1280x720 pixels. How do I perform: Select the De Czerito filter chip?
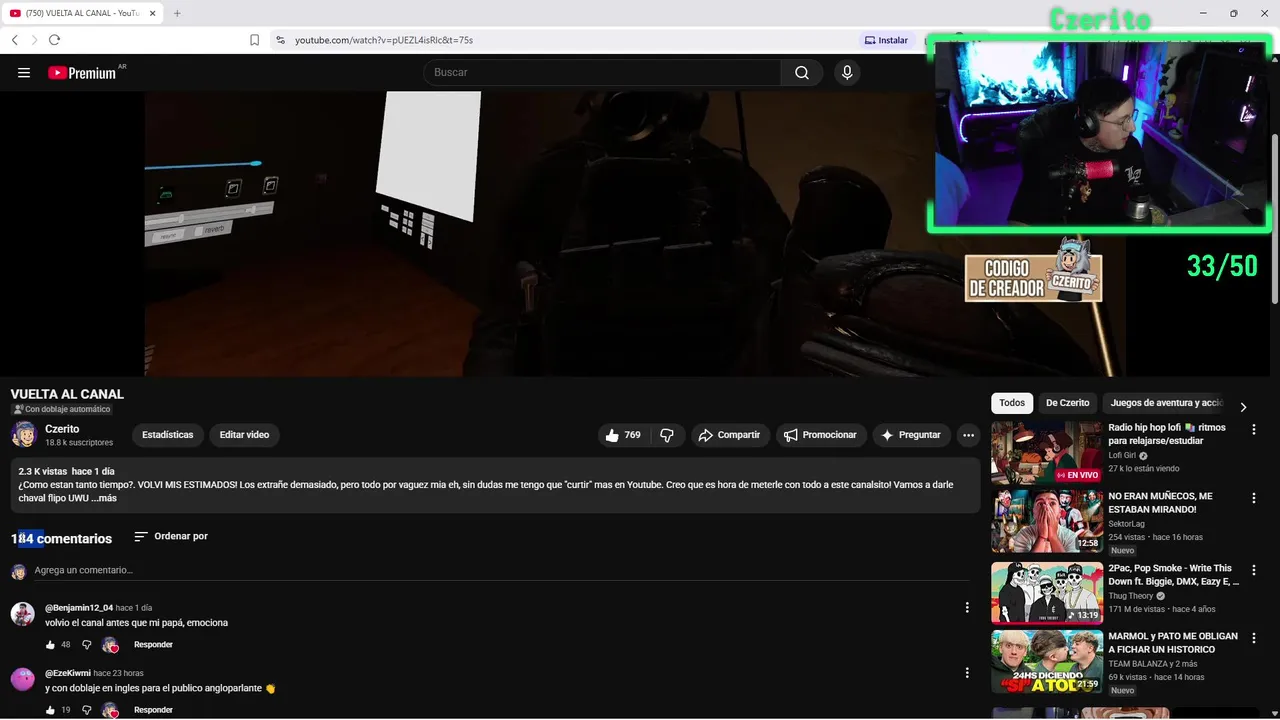[x=1067, y=403]
